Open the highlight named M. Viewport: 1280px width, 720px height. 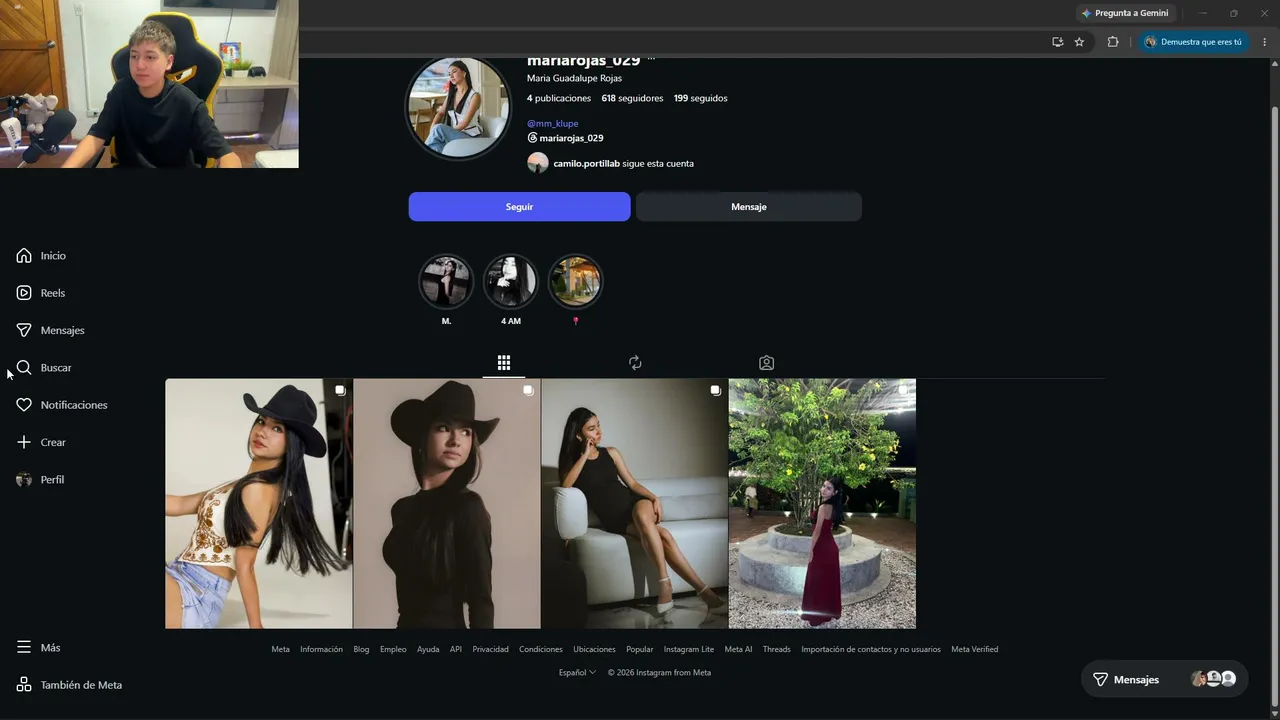[x=446, y=282]
